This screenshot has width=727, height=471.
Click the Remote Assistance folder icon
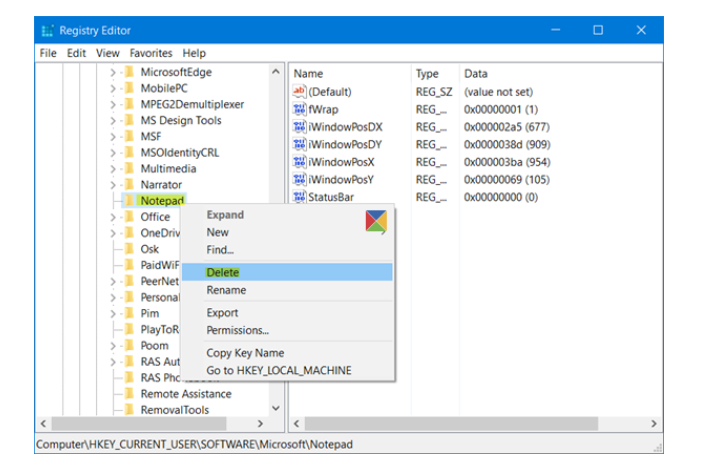[x=130, y=394]
